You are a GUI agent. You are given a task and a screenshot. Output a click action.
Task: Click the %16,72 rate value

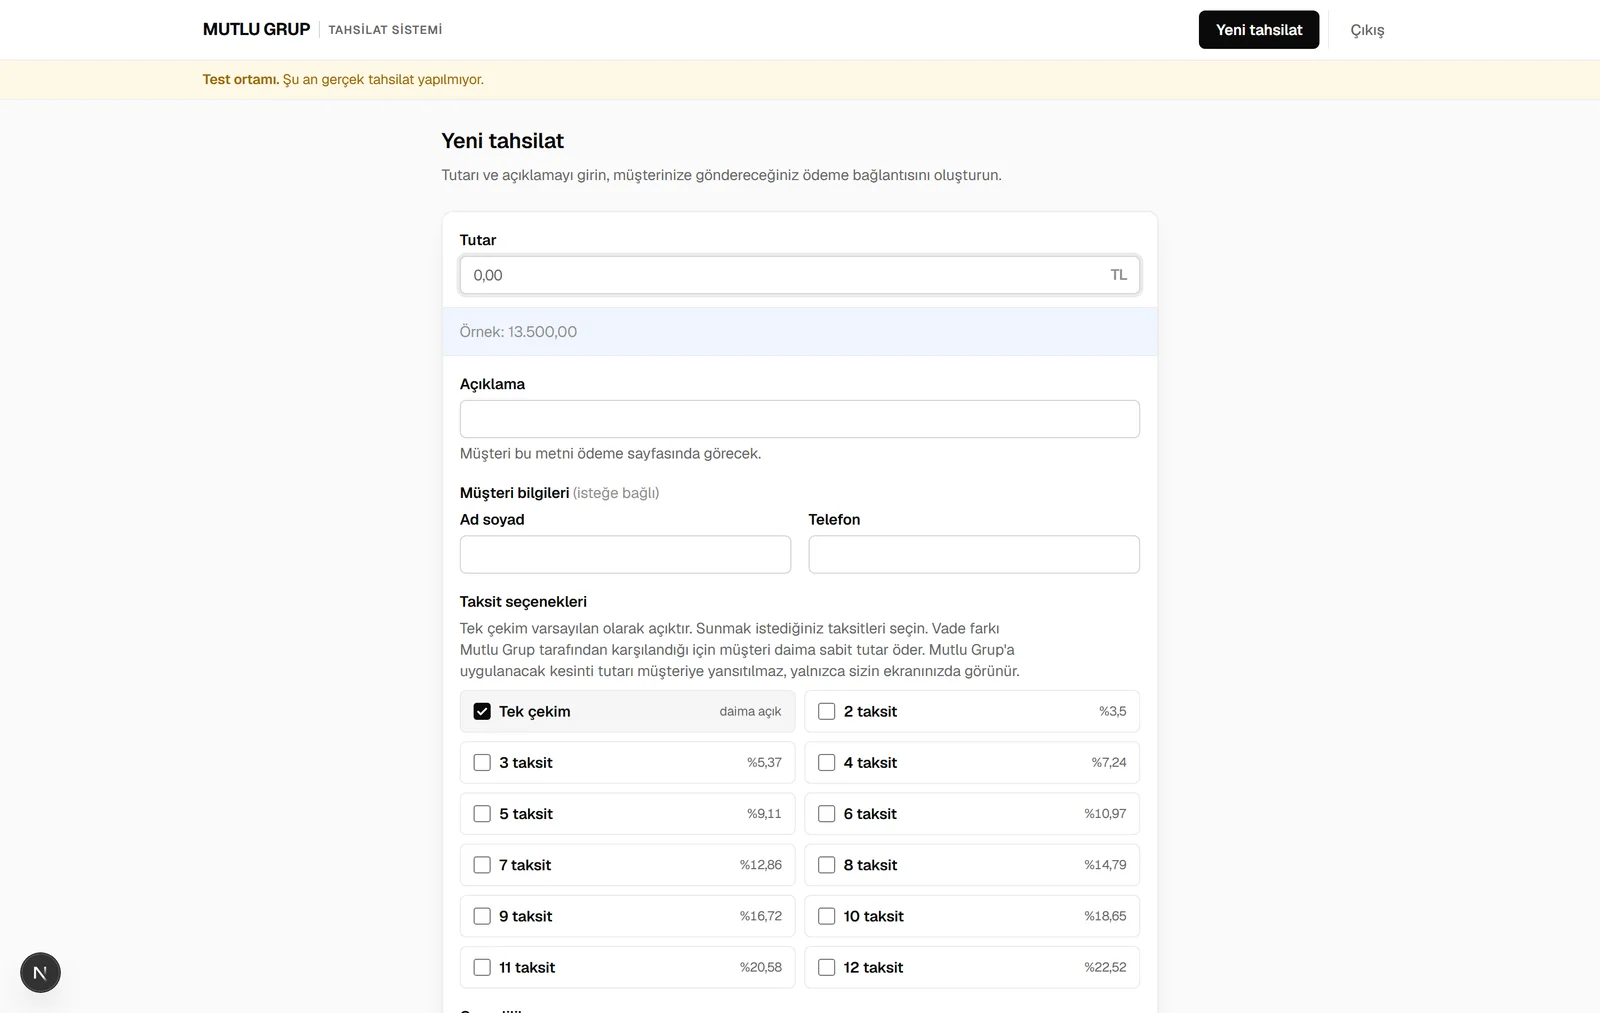761,916
